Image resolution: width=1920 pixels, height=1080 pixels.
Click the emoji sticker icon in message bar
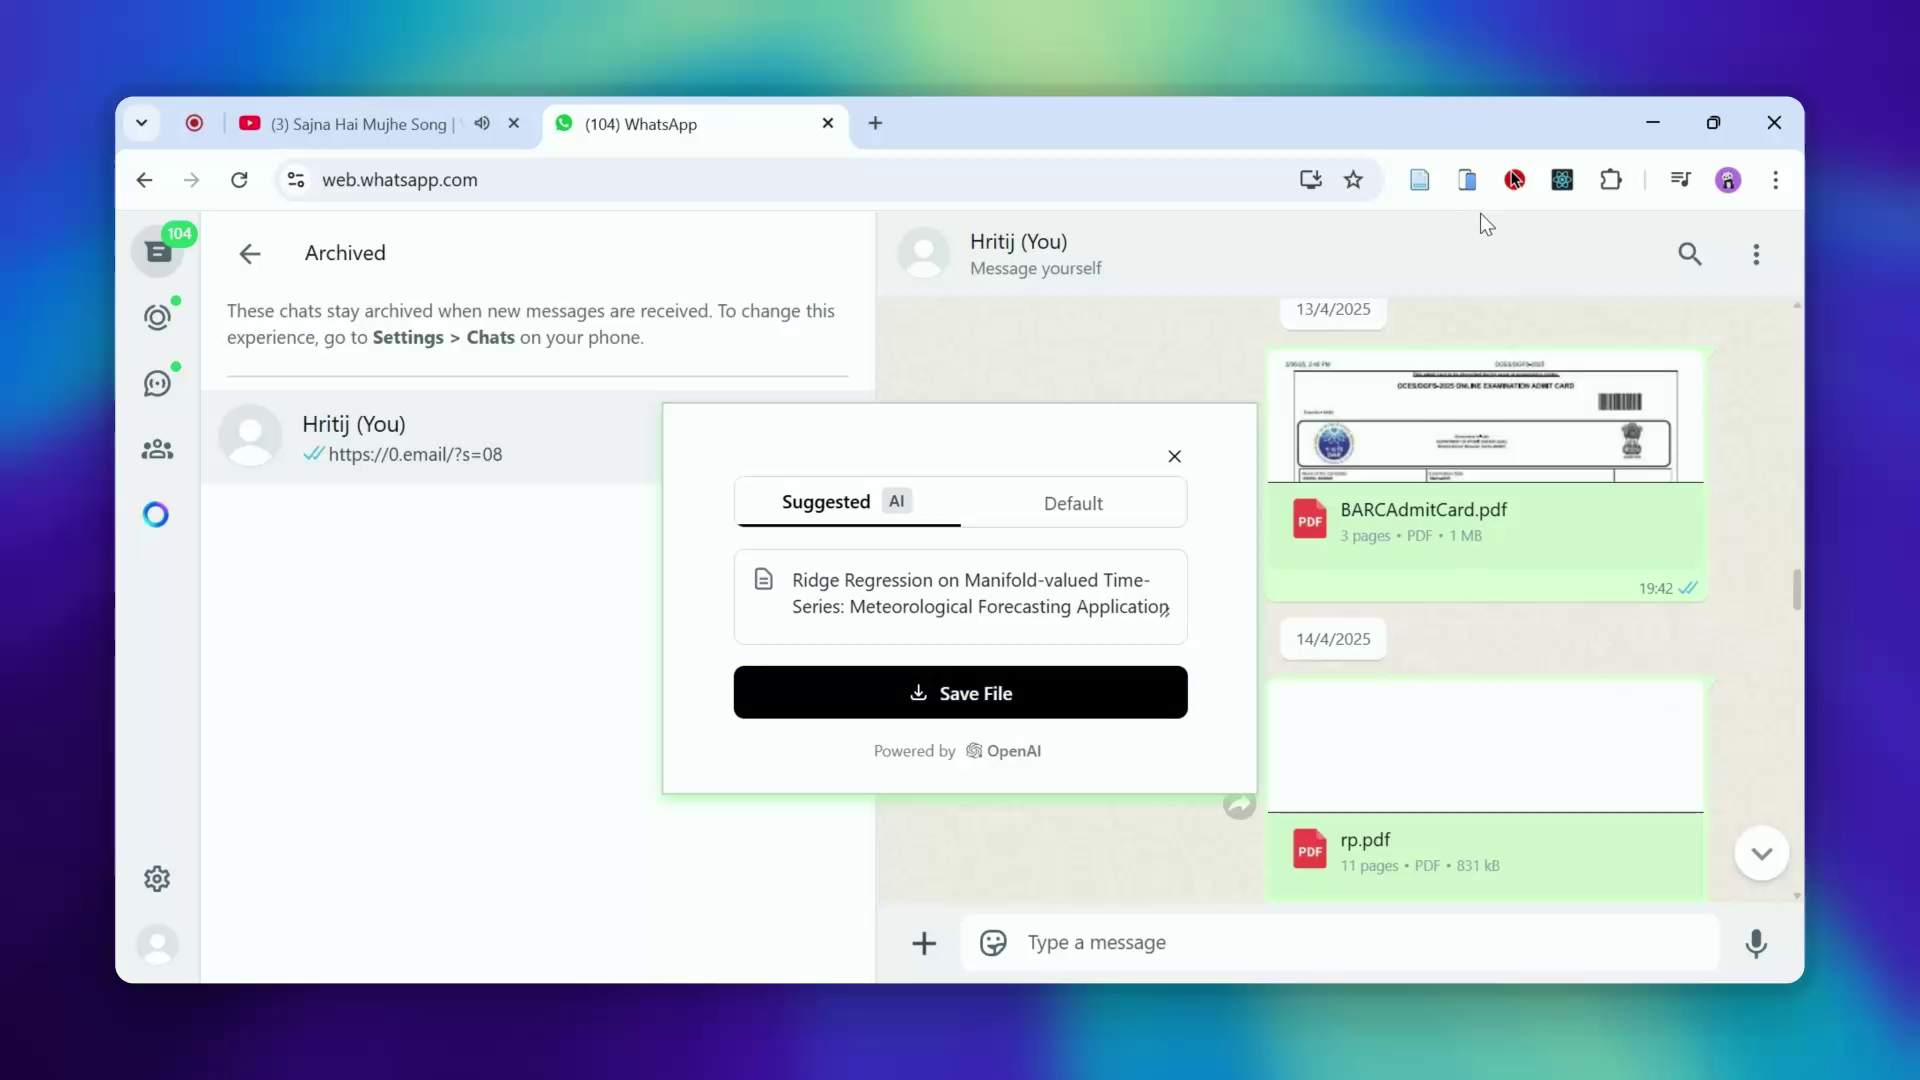point(993,943)
